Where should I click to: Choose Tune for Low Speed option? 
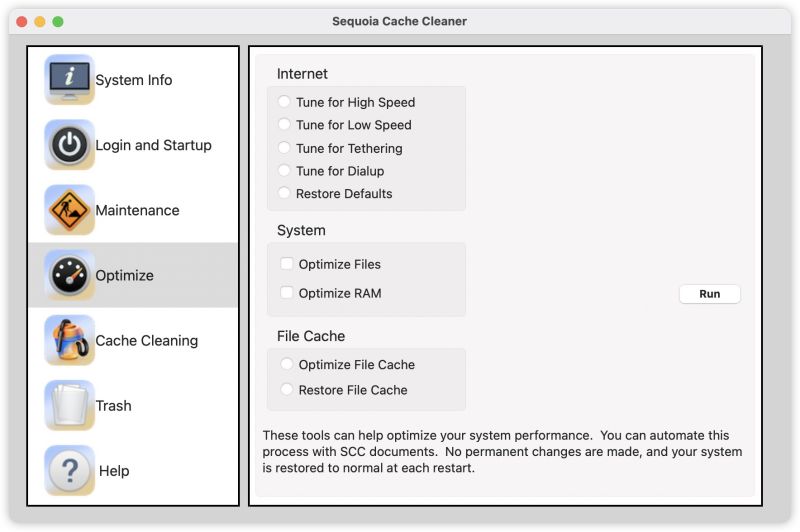(285, 125)
